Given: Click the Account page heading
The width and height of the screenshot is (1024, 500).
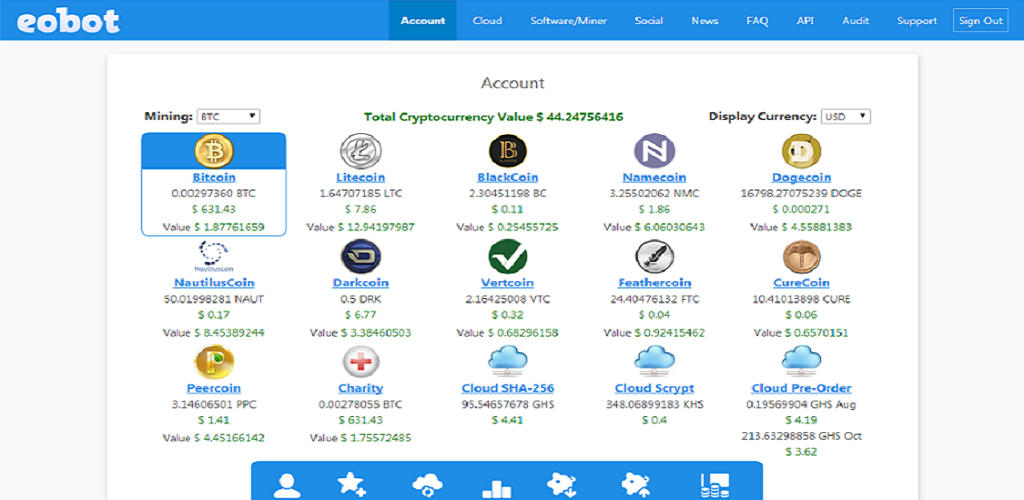Looking at the screenshot, I should [513, 83].
